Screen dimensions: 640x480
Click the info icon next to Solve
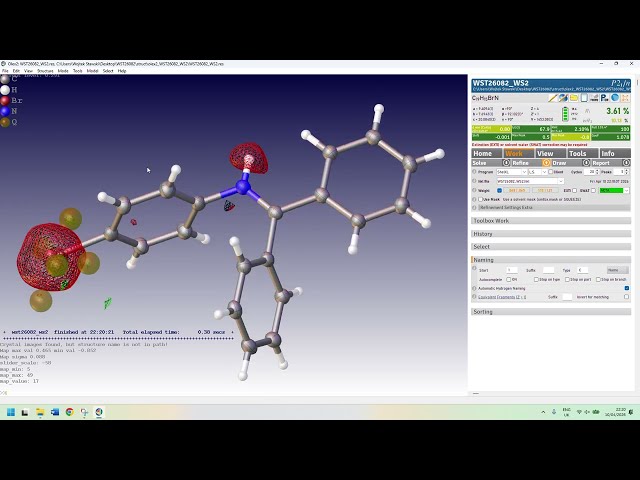506,163
